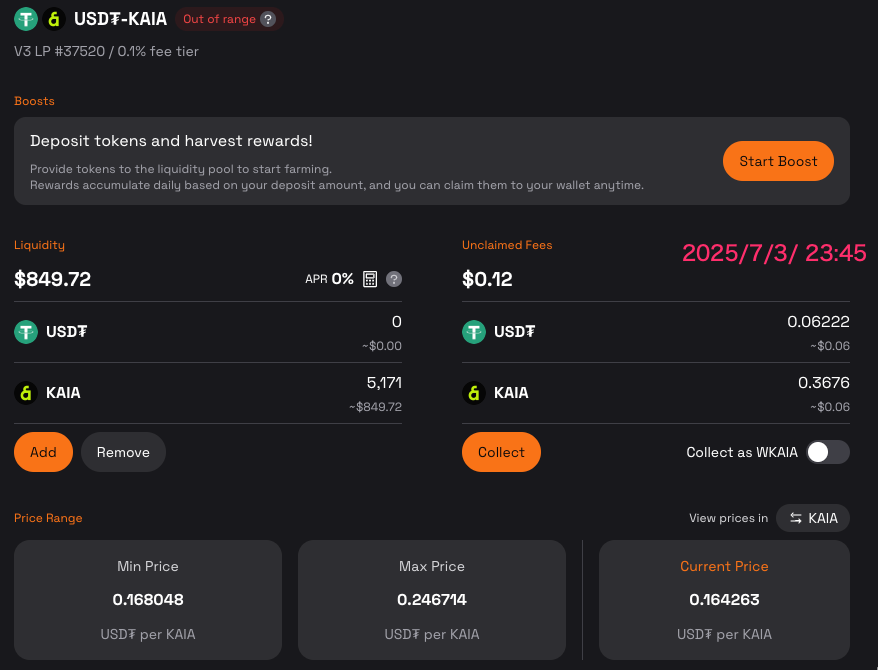
Task: Click the APR 0% text
Action: click(x=329, y=279)
